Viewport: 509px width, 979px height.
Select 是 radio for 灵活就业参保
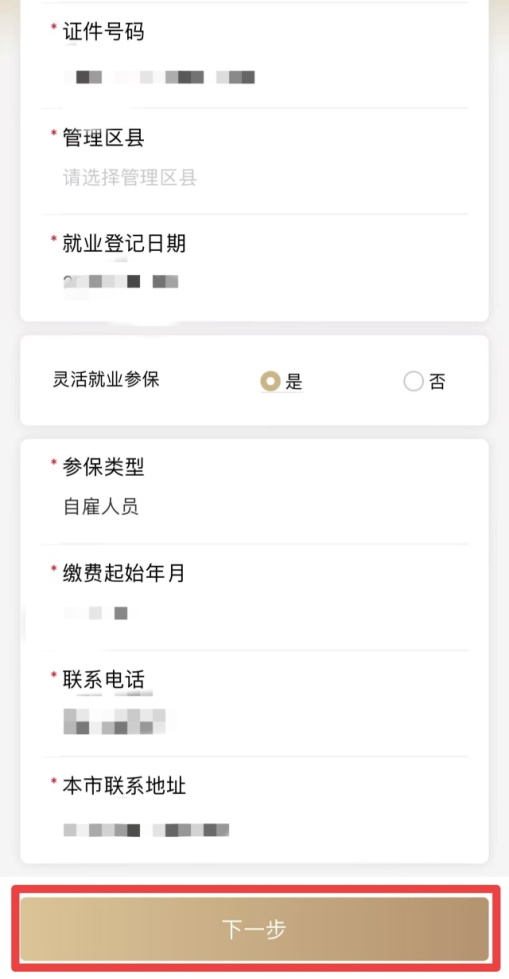[x=270, y=381]
